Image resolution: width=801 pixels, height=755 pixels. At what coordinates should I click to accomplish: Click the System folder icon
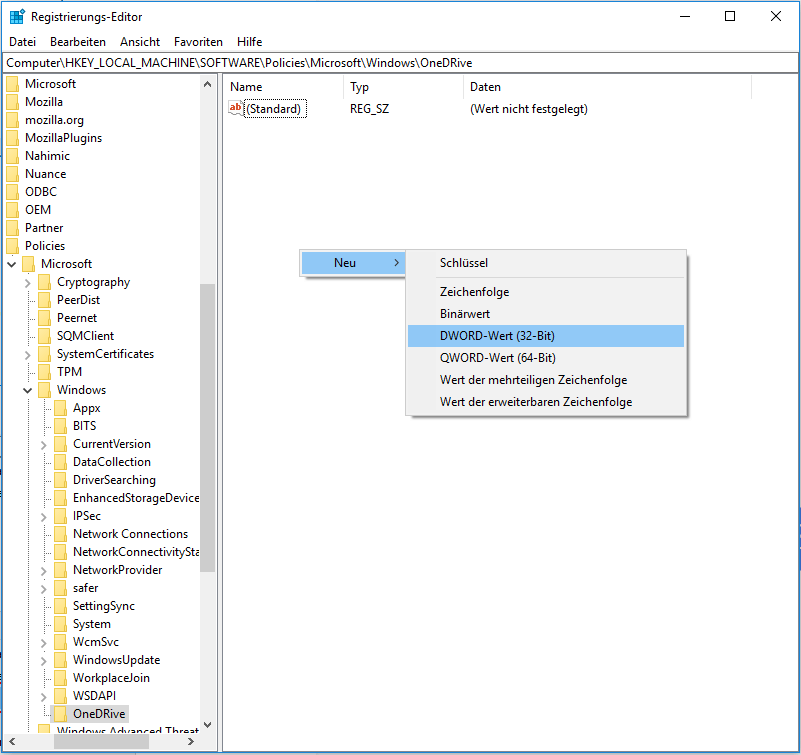60,624
